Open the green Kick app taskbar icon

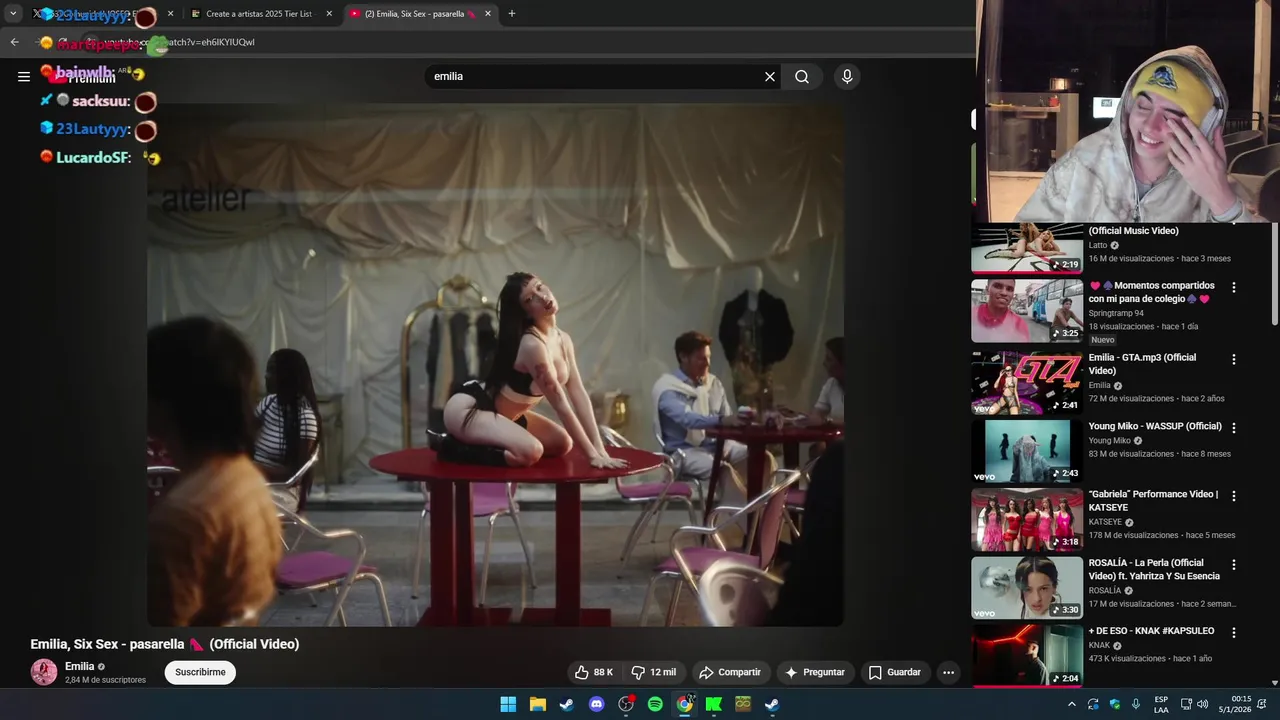coord(714,704)
